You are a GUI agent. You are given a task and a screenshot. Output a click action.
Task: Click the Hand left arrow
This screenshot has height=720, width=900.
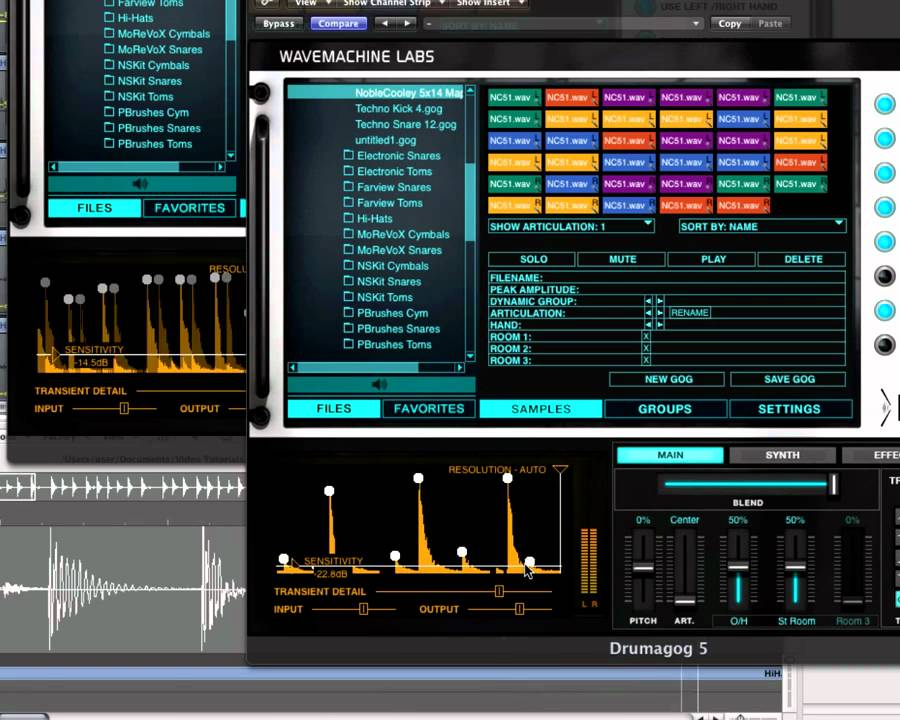click(648, 325)
